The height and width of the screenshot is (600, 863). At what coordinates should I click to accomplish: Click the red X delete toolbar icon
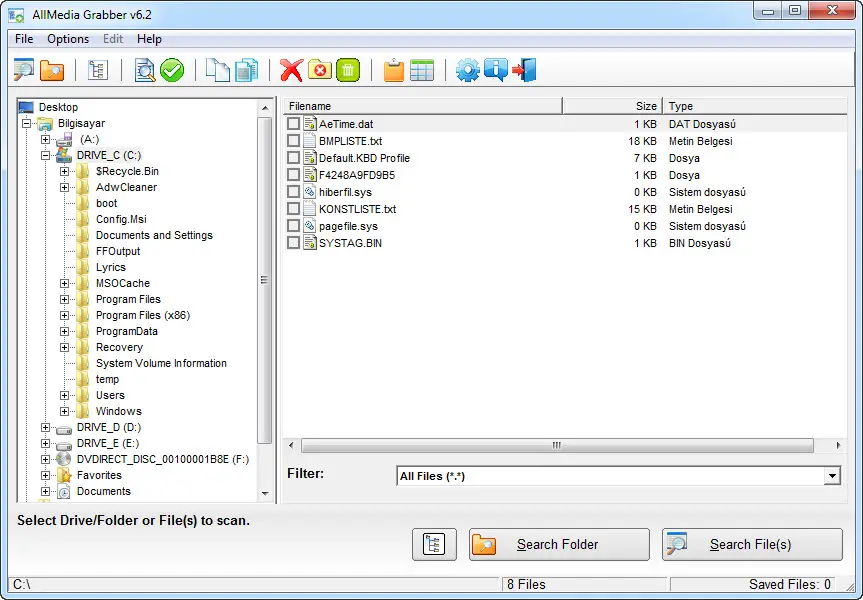point(291,70)
